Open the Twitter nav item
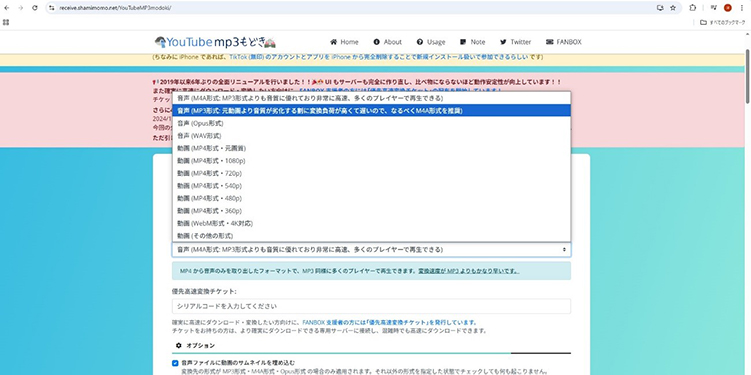Viewport: 751px width, 375px height. click(x=515, y=42)
